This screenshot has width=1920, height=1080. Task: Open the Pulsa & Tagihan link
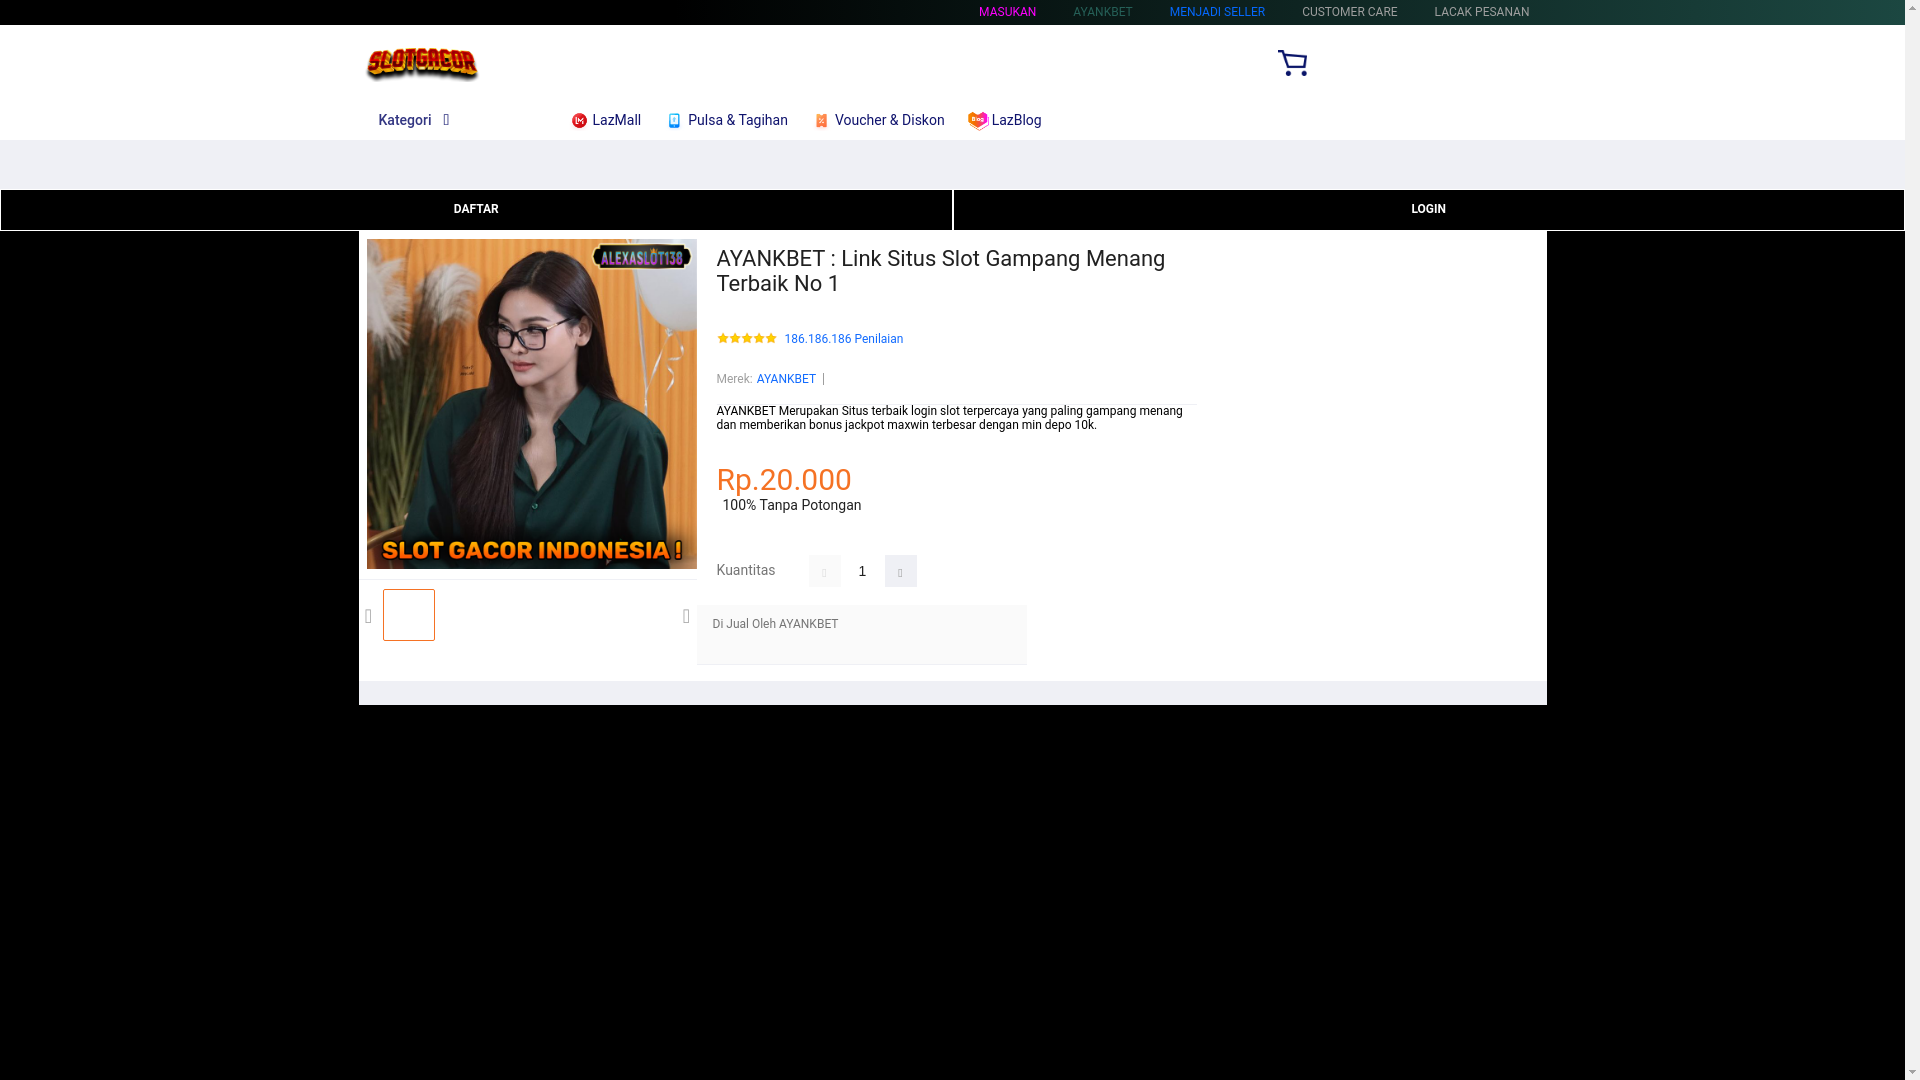click(x=738, y=120)
